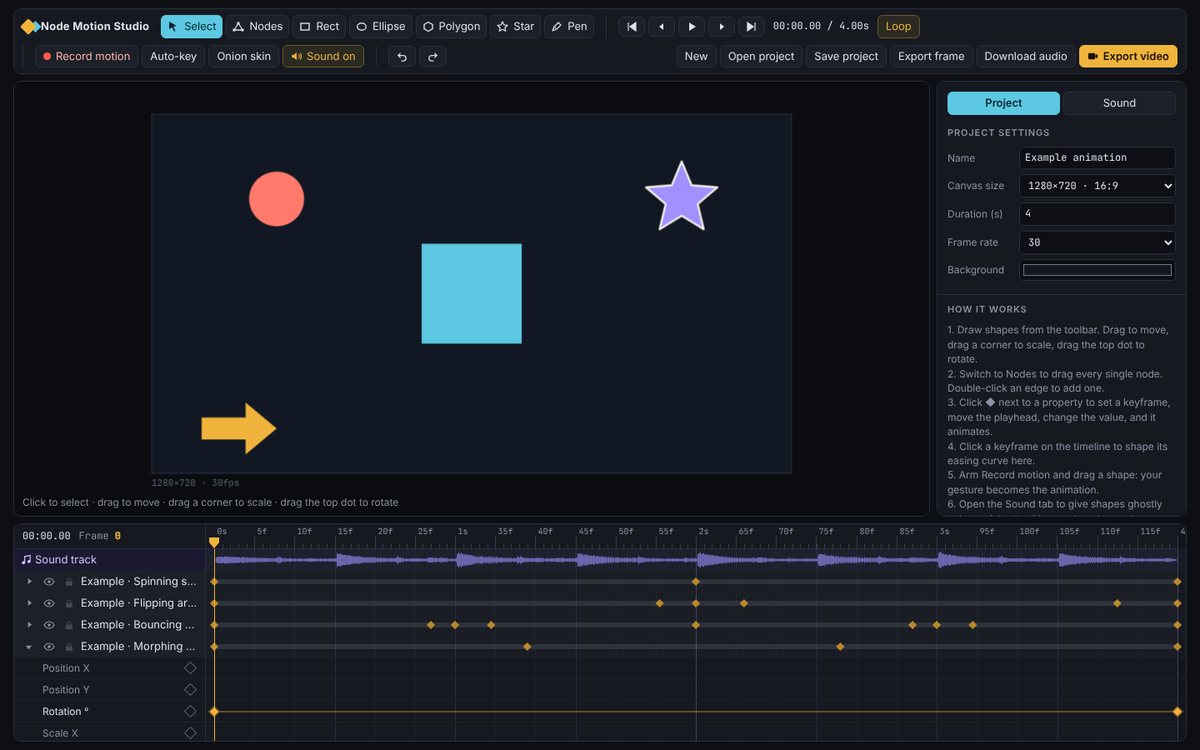
Task: Jump playhead to the end
Action: (x=752, y=27)
